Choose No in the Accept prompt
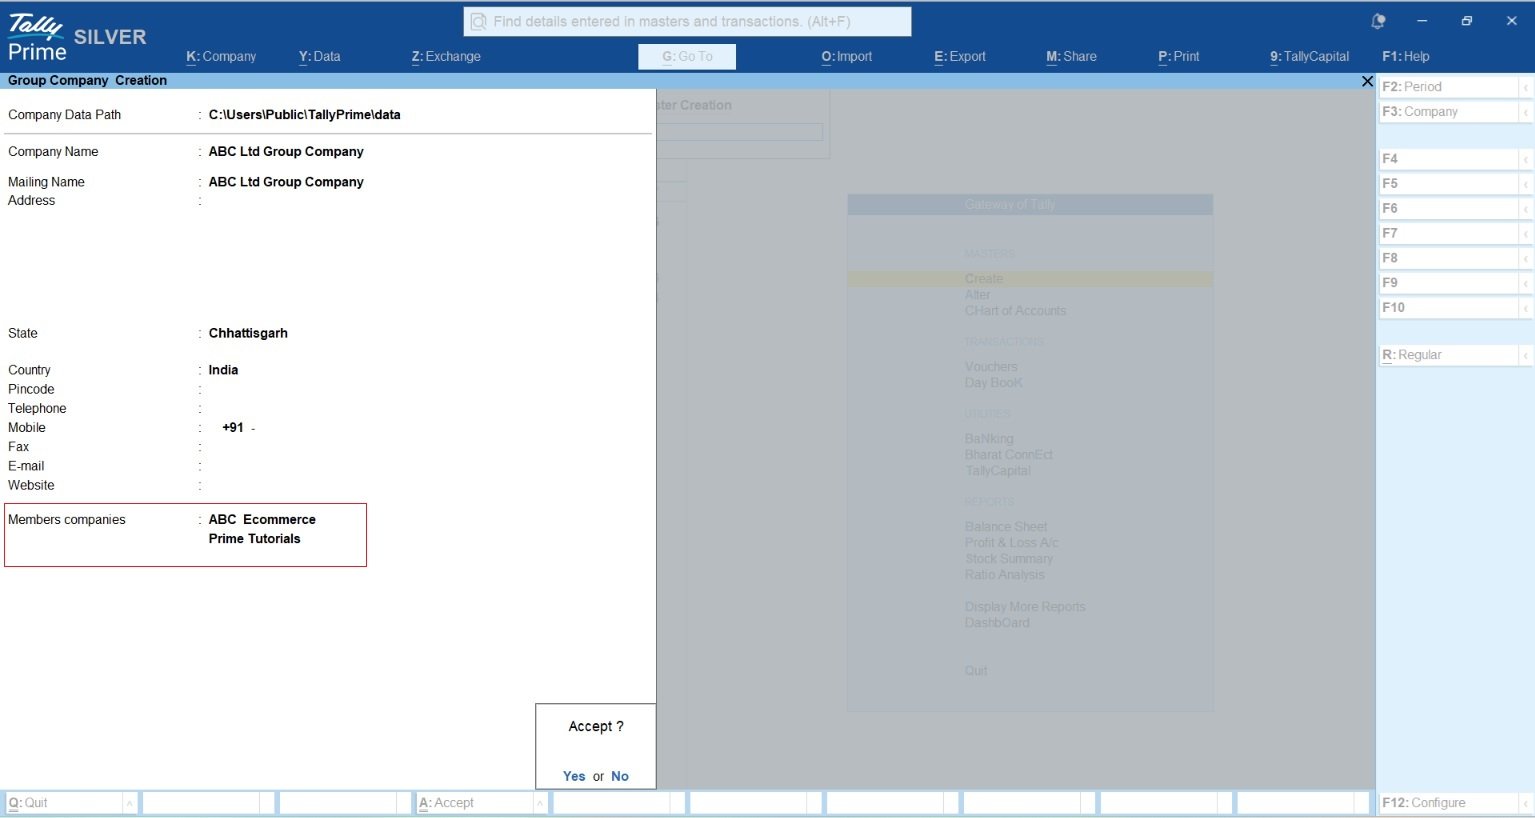 [620, 776]
